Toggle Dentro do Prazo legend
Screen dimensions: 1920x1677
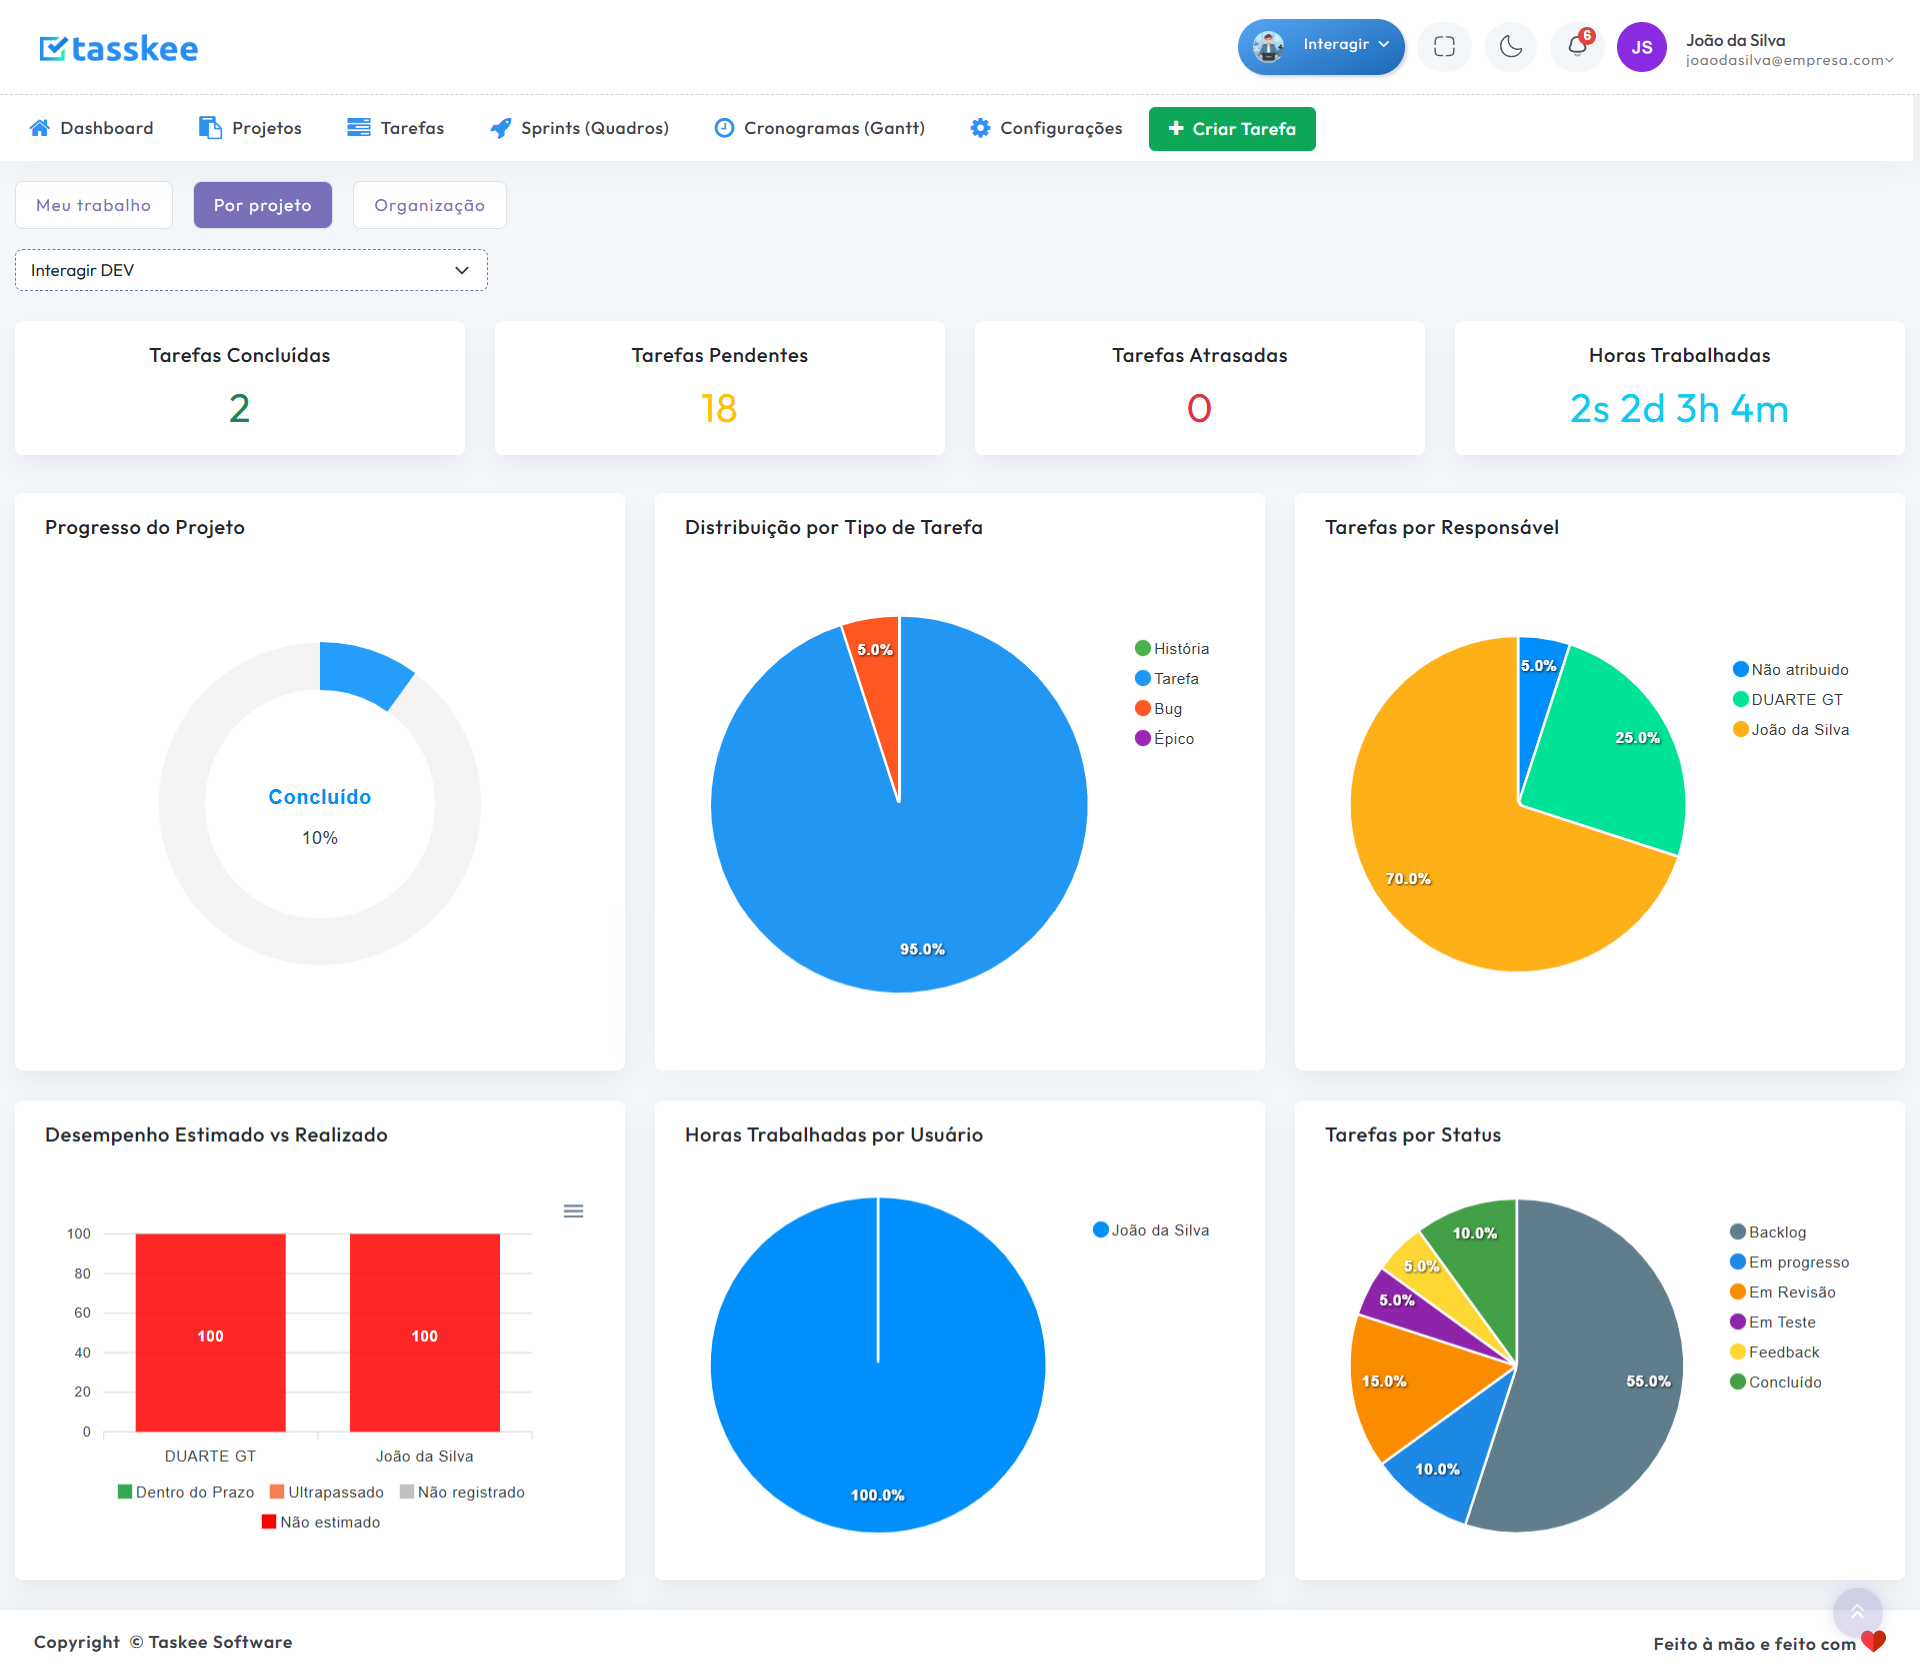186,1492
